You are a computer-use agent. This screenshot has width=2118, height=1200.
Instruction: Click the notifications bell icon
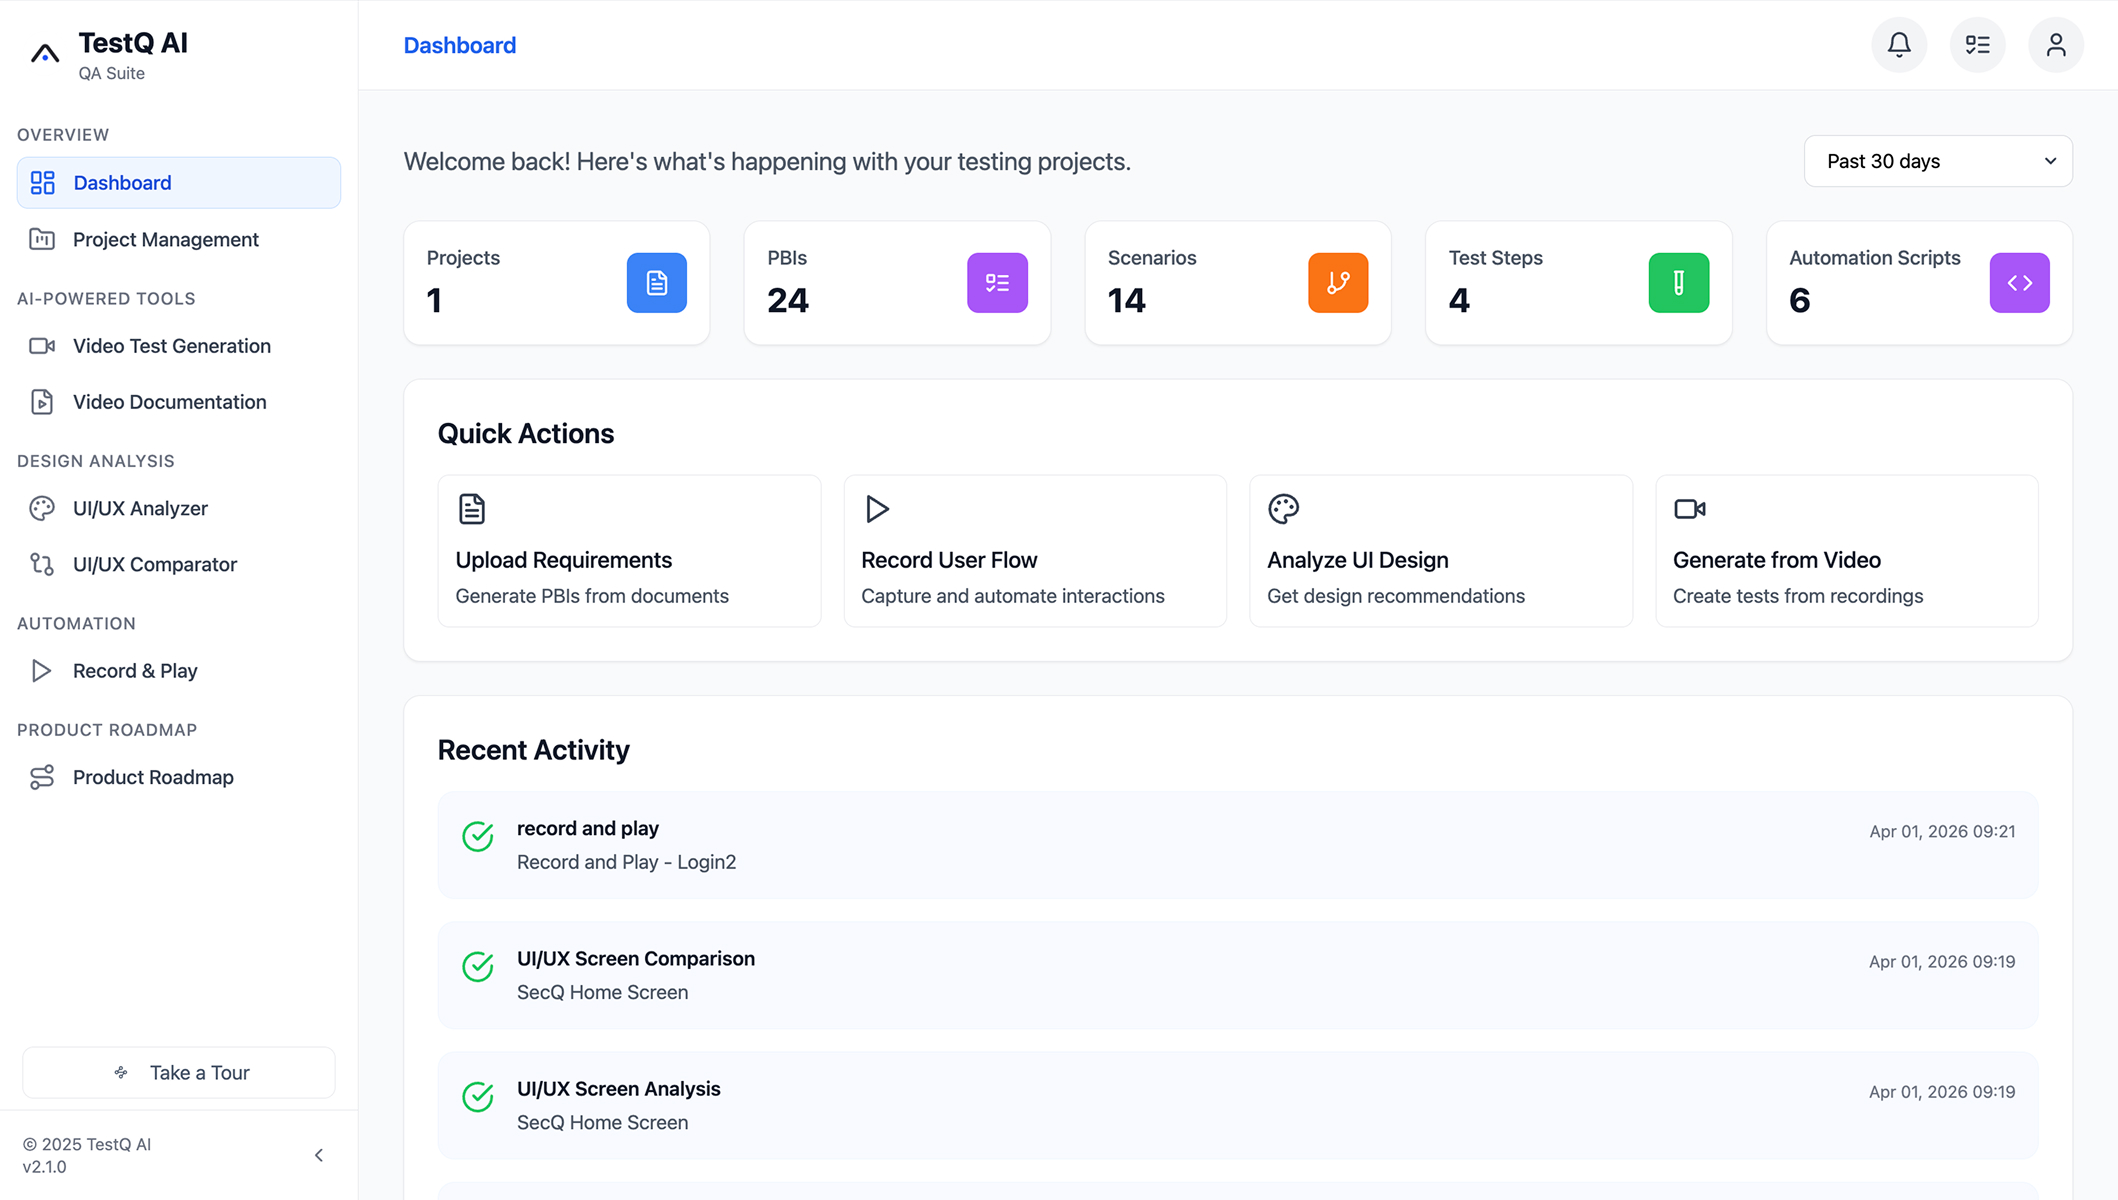(x=1899, y=45)
